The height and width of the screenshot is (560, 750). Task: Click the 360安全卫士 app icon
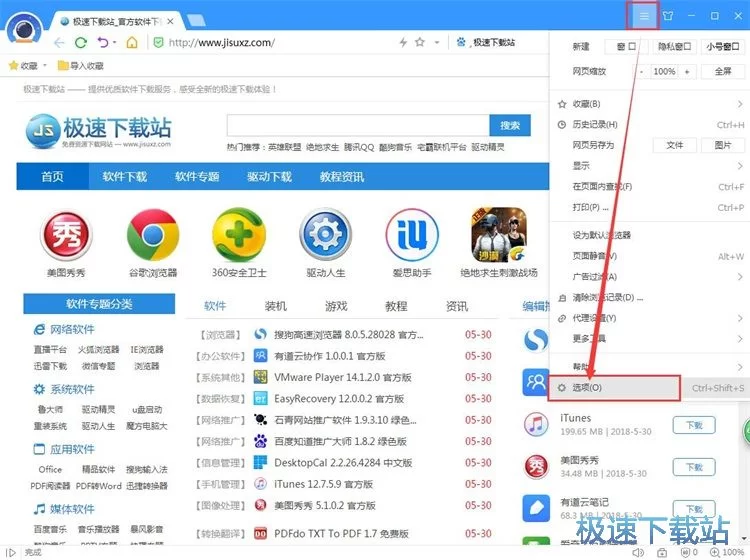tap(238, 235)
